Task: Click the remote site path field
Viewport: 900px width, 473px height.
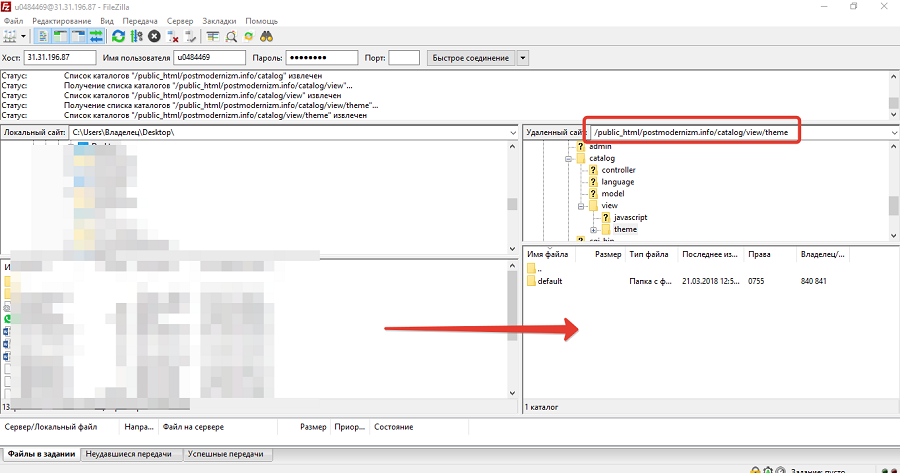Action: (739, 133)
